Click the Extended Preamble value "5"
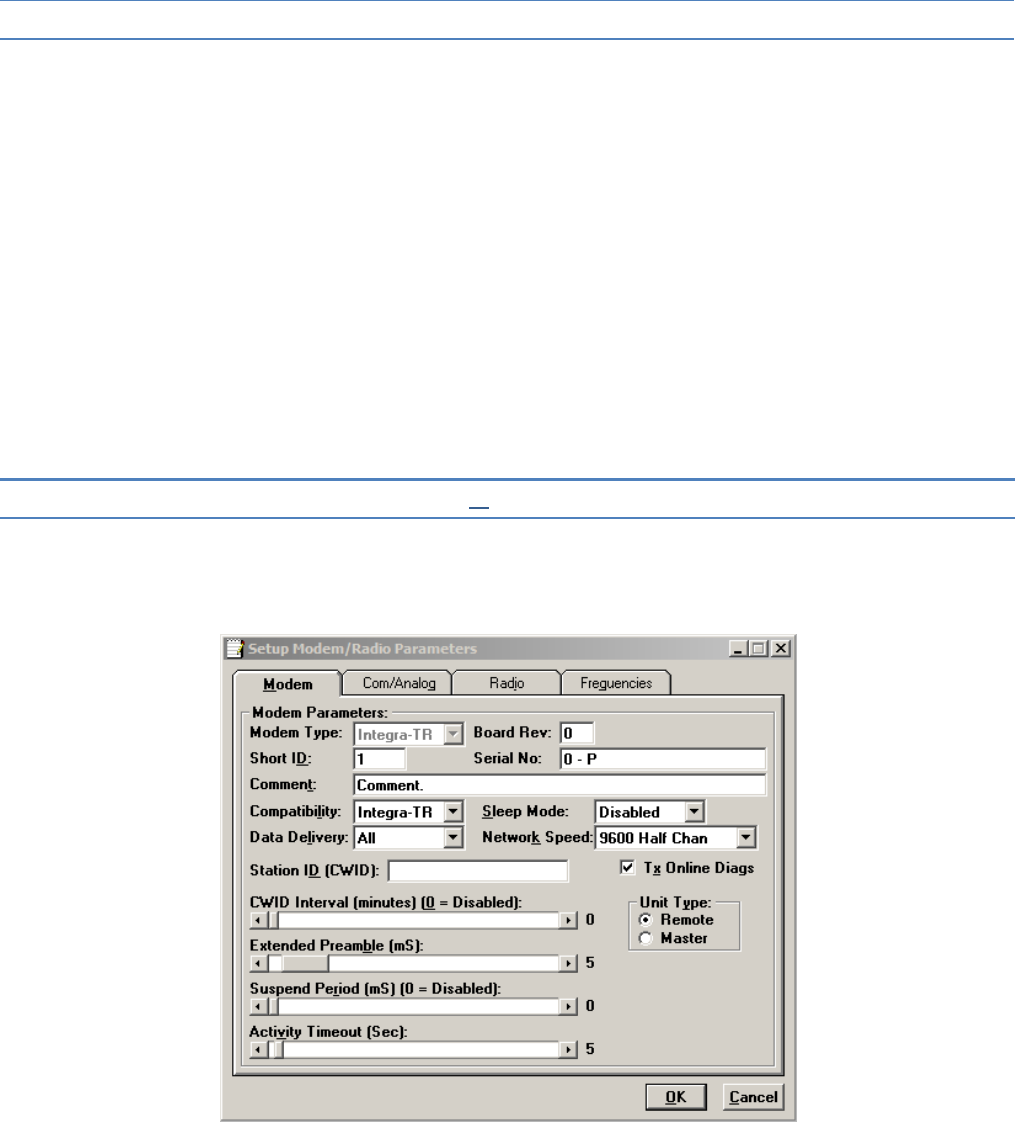The width and height of the screenshot is (1015, 1122). pyautogui.click(x=590, y=962)
